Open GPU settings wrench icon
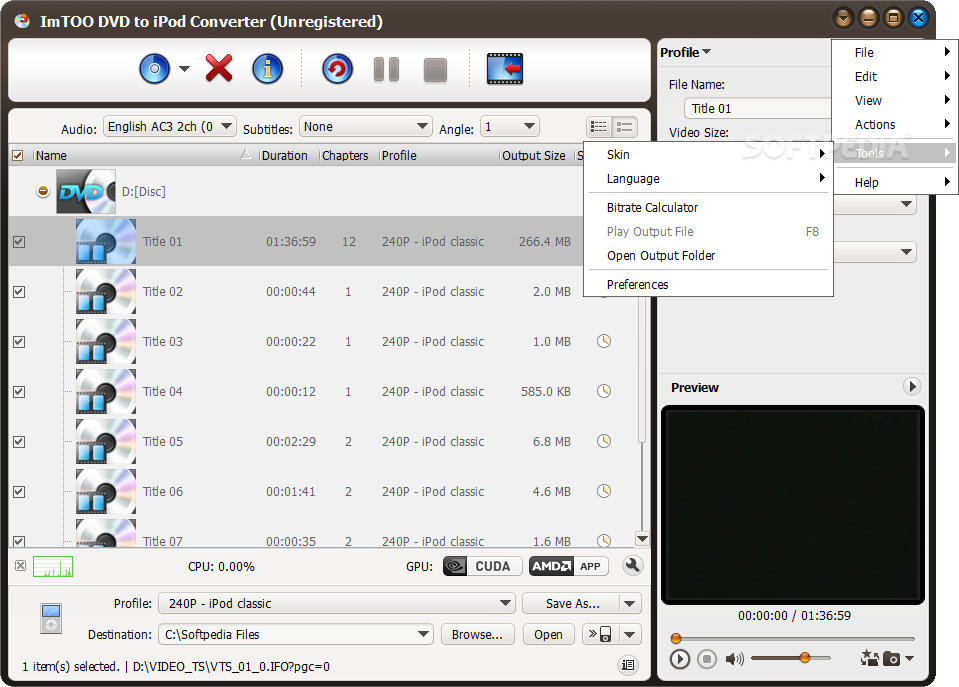This screenshot has width=959, height=687. tap(632, 565)
